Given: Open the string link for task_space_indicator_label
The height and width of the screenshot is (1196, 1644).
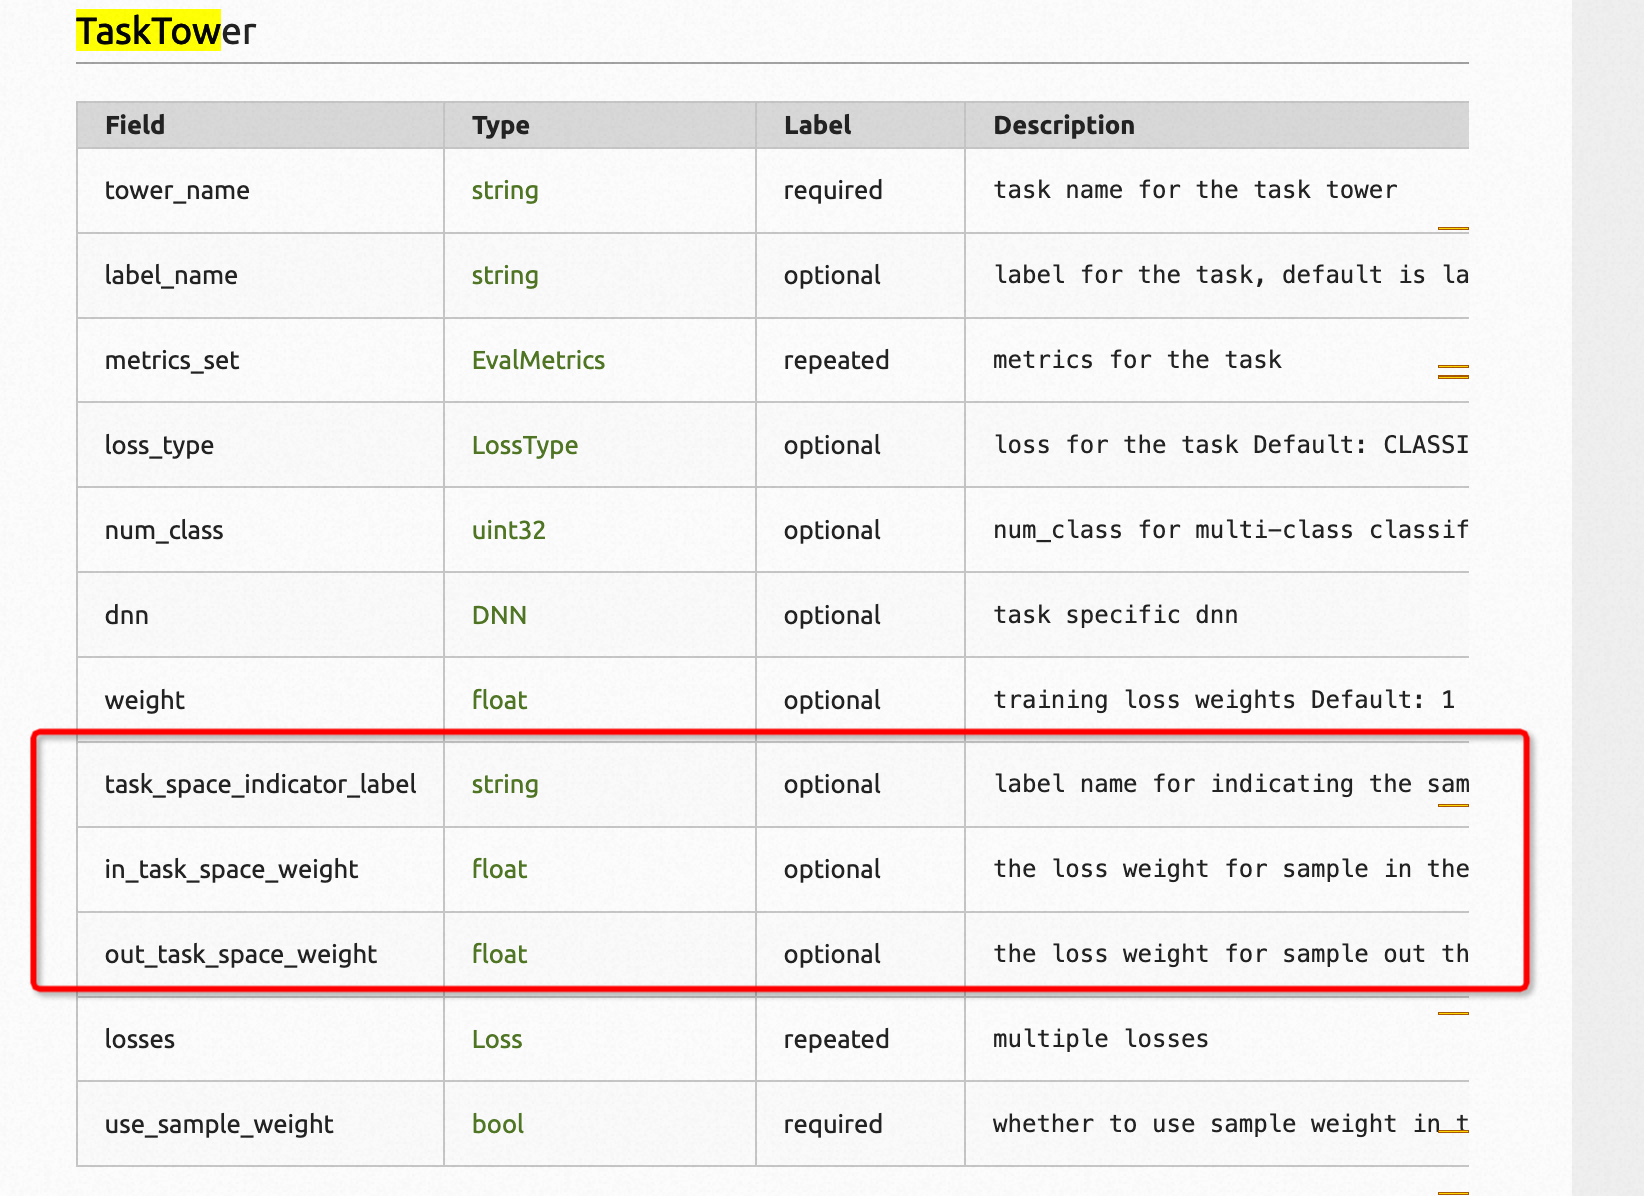Looking at the screenshot, I should pyautogui.click(x=505, y=785).
